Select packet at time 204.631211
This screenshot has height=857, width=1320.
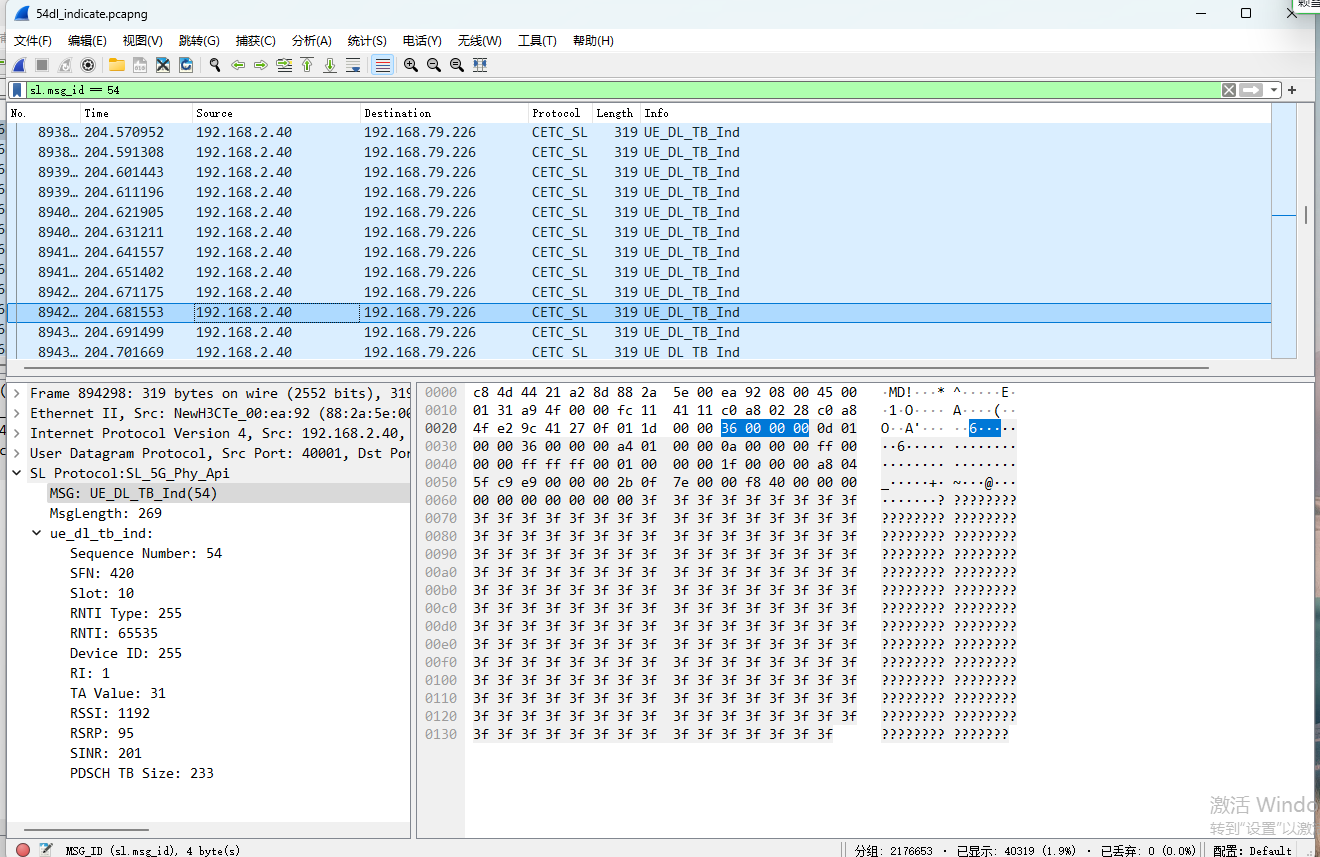click(x=639, y=232)
